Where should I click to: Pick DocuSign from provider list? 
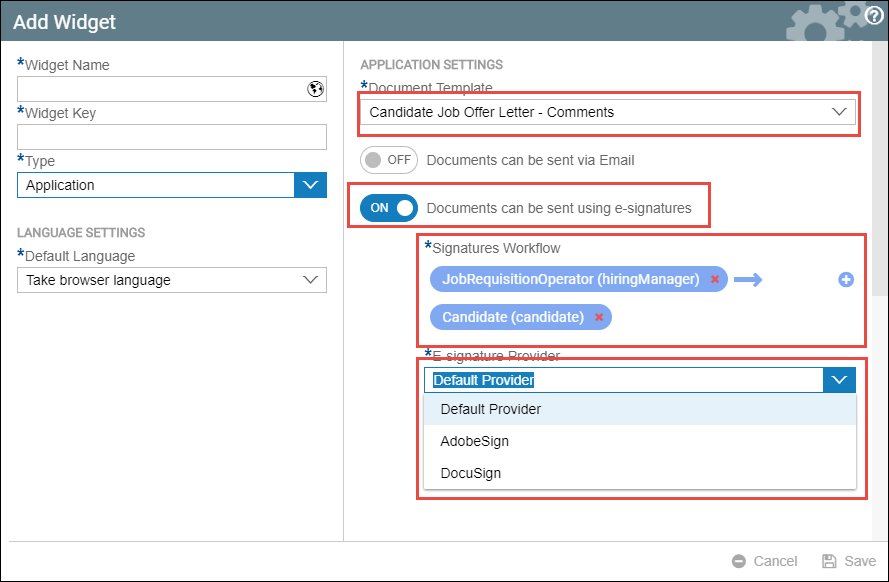[470, 473]
